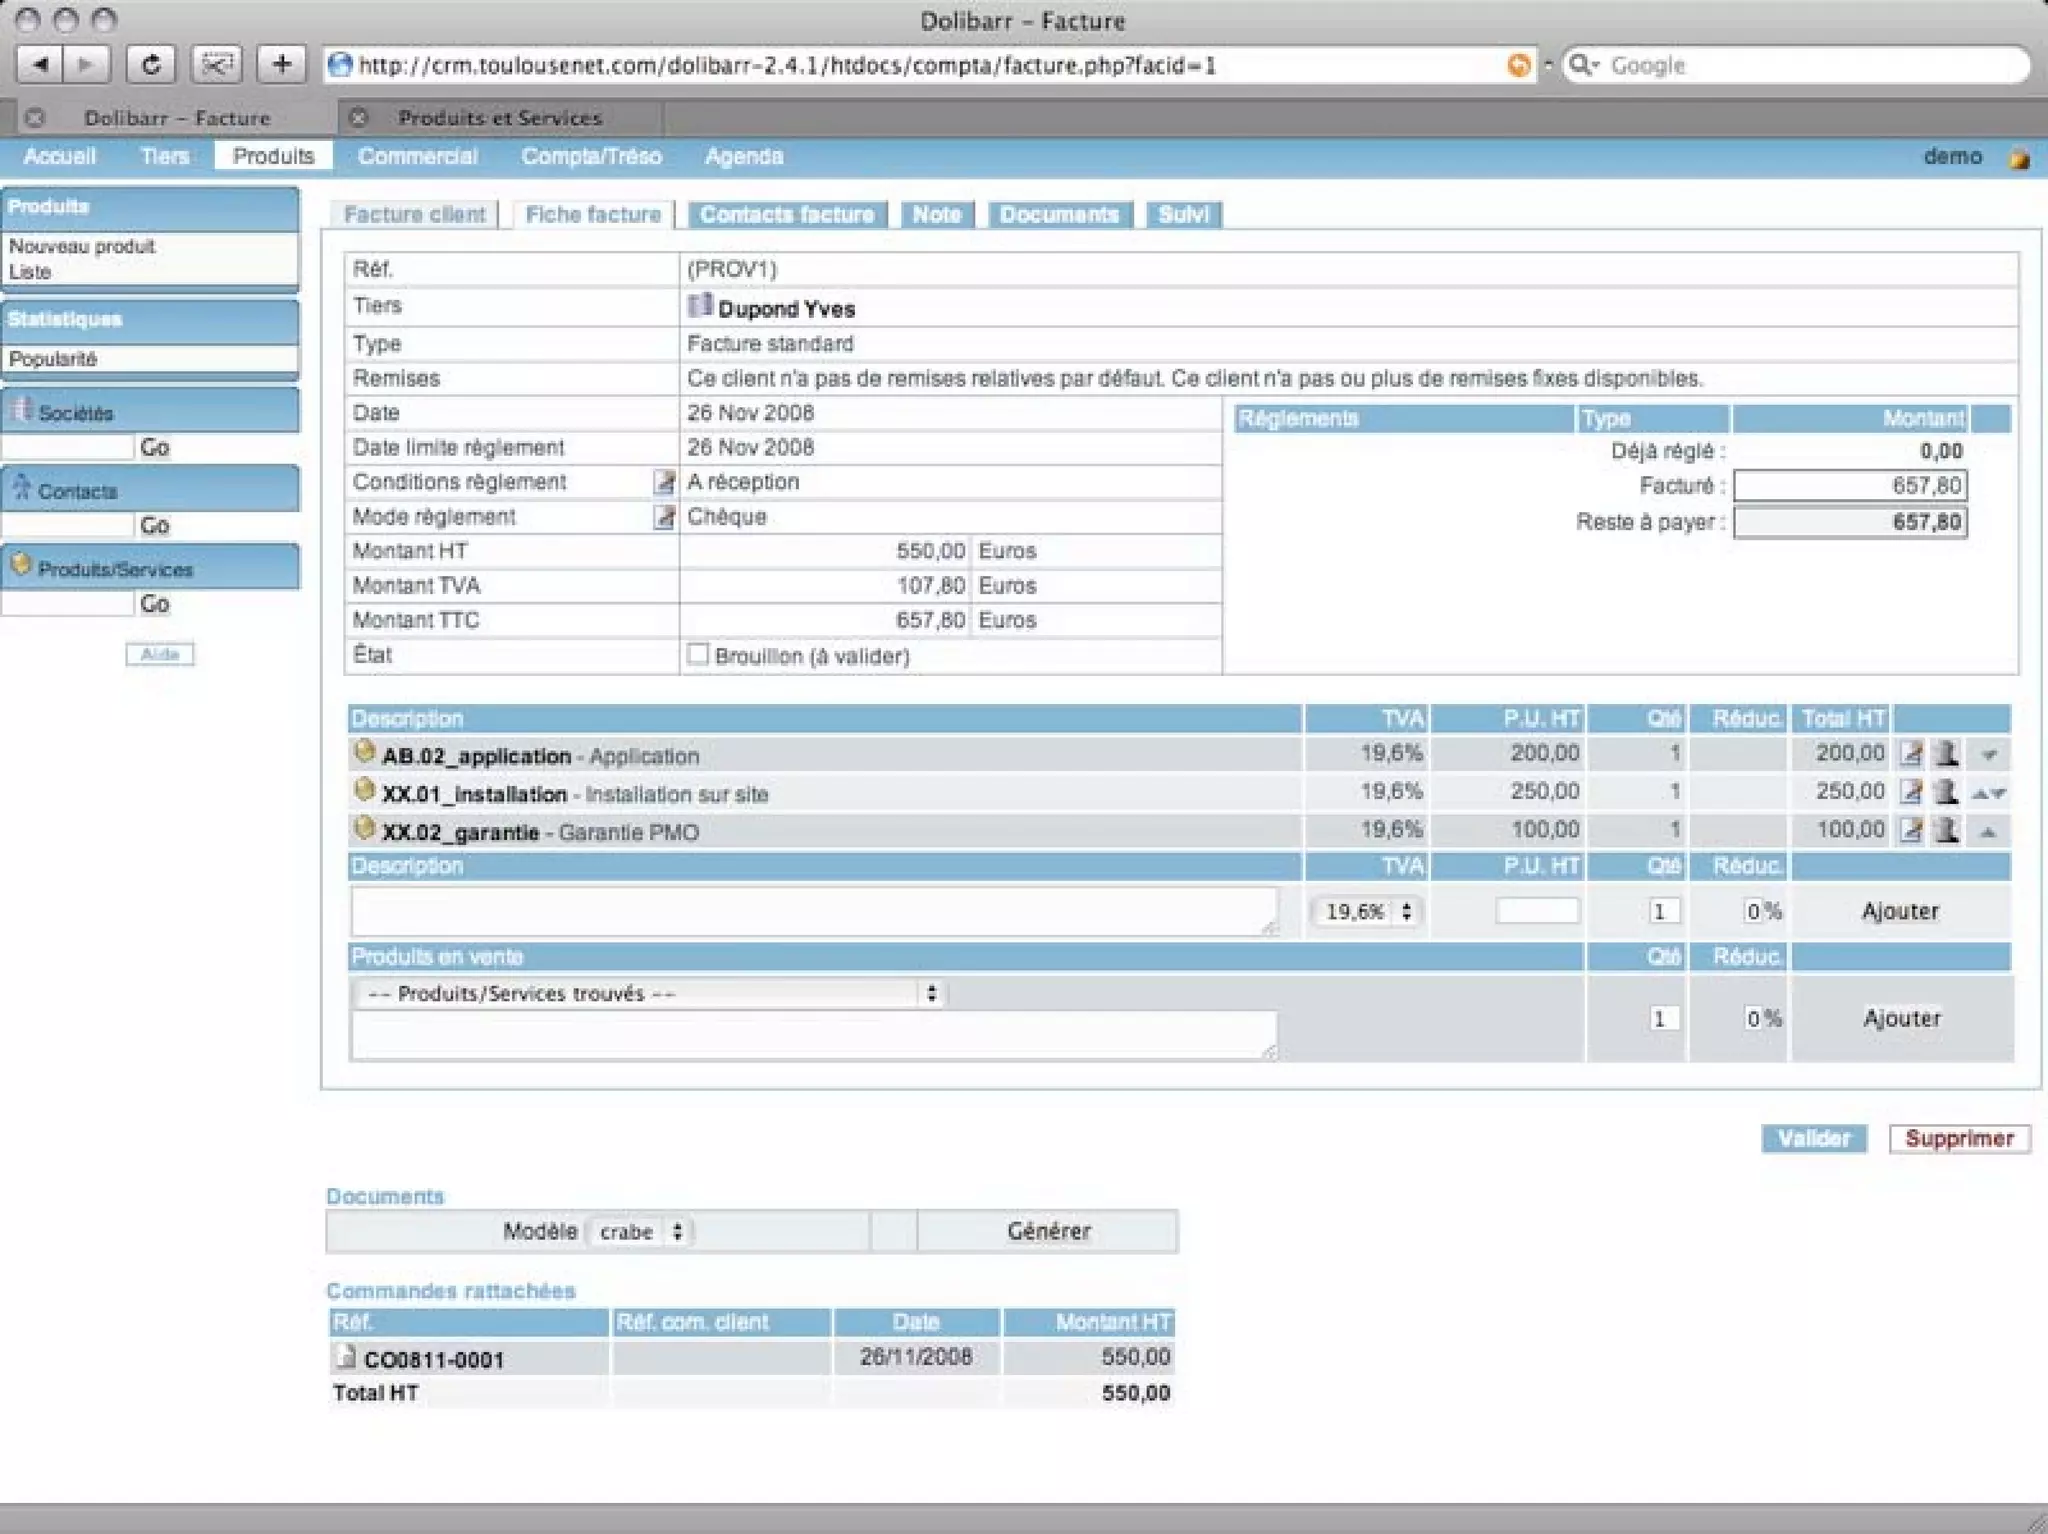
Task: Click Go next to Contacts search
Action: click(154, 525)
